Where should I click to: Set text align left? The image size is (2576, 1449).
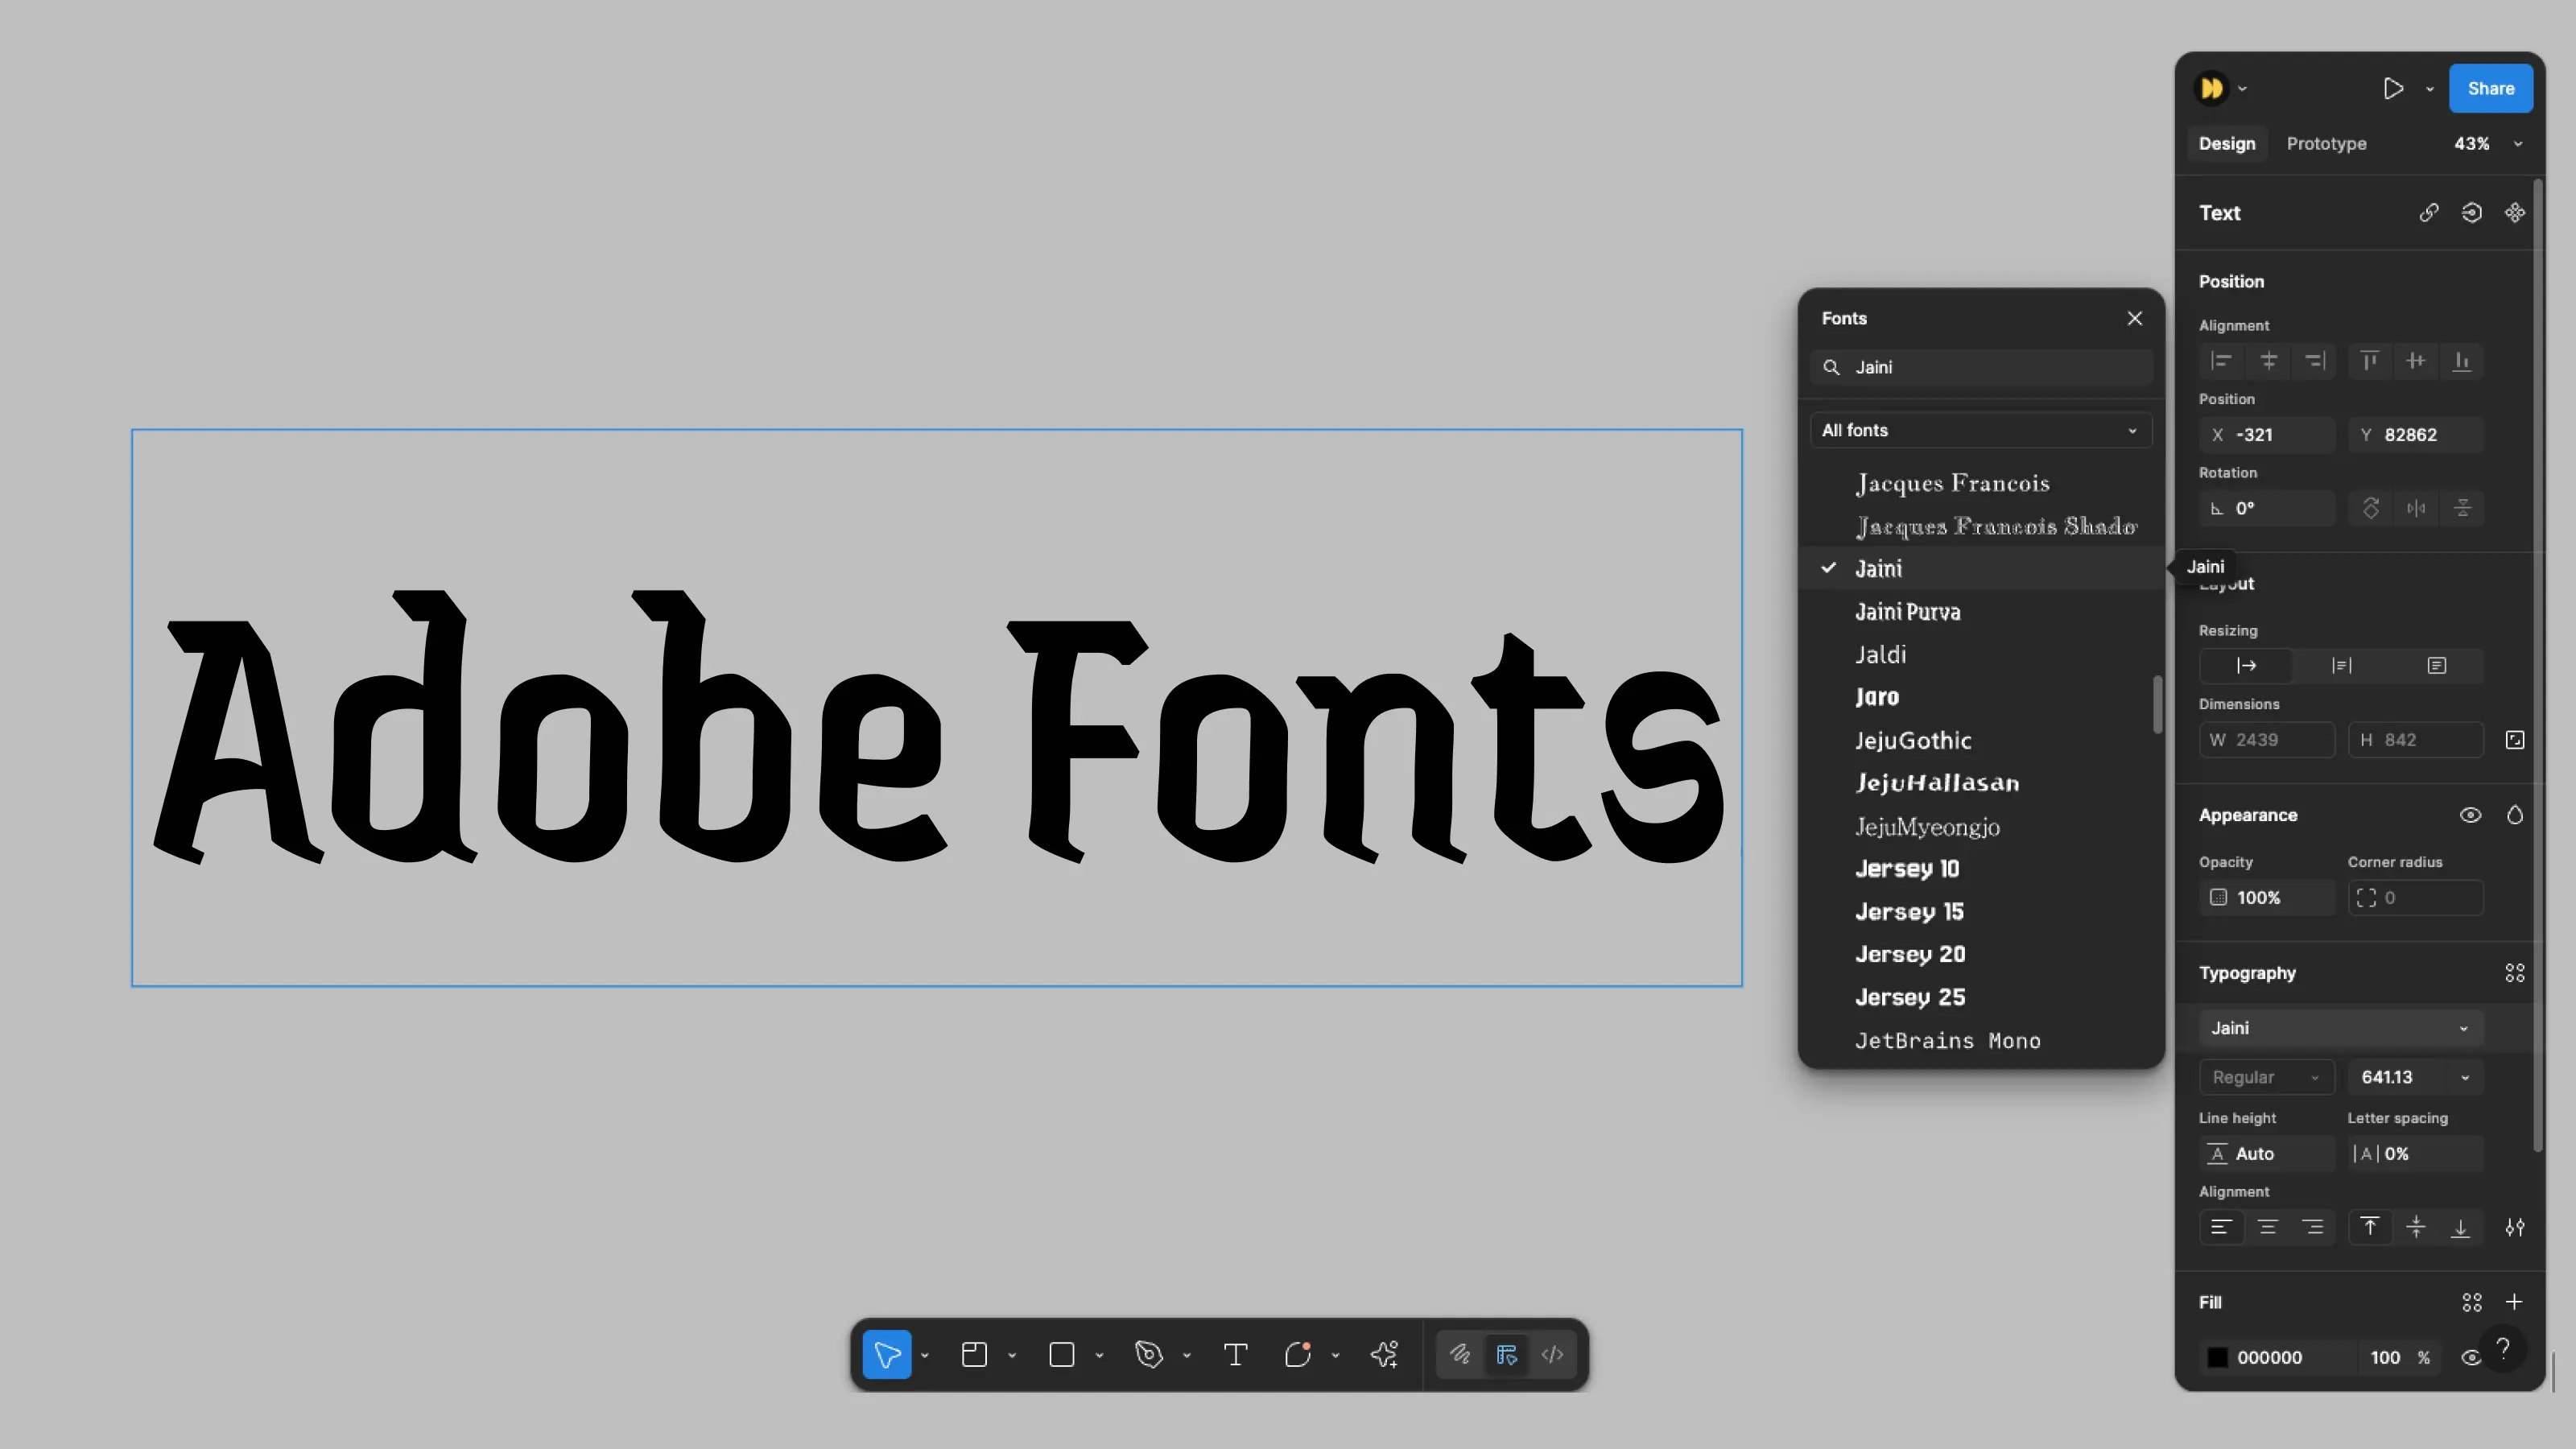coord(2221,1228)
